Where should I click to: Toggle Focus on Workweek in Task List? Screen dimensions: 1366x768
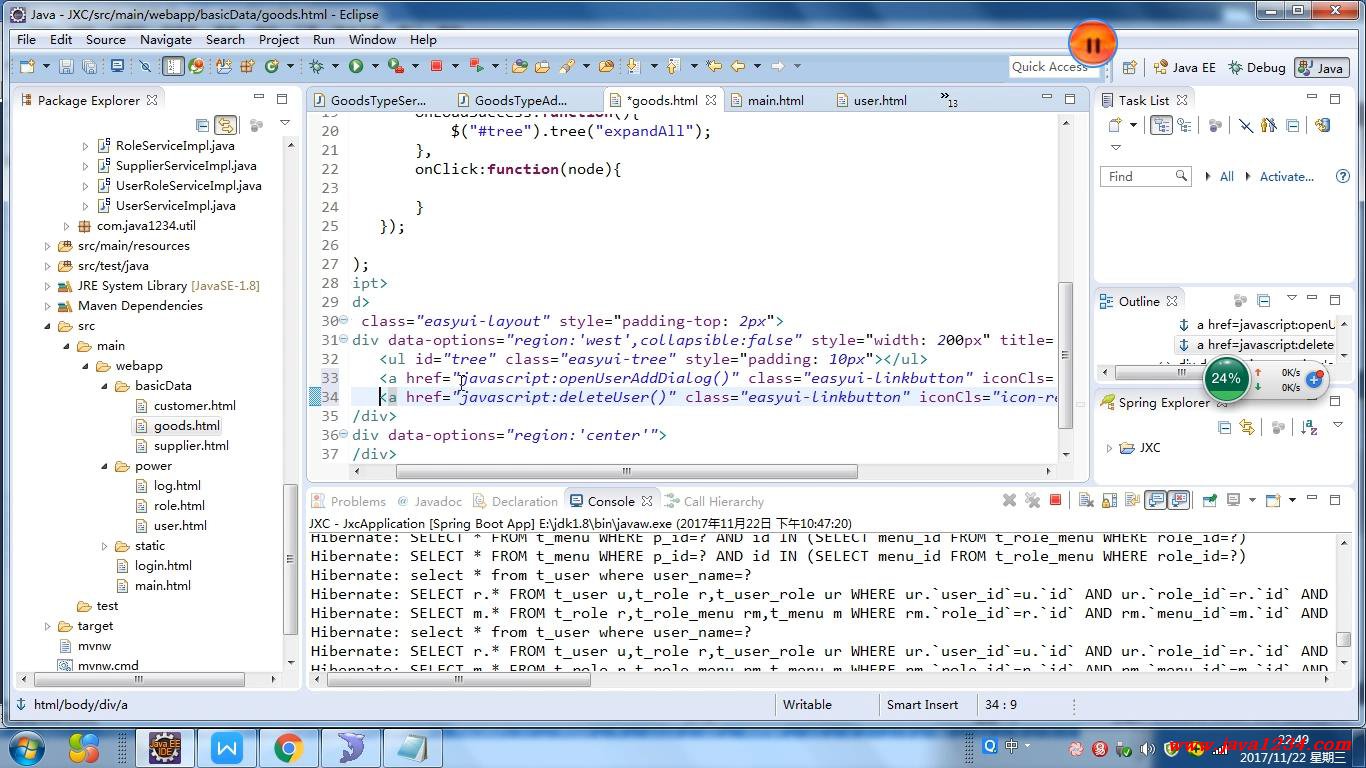(1215, 125)
